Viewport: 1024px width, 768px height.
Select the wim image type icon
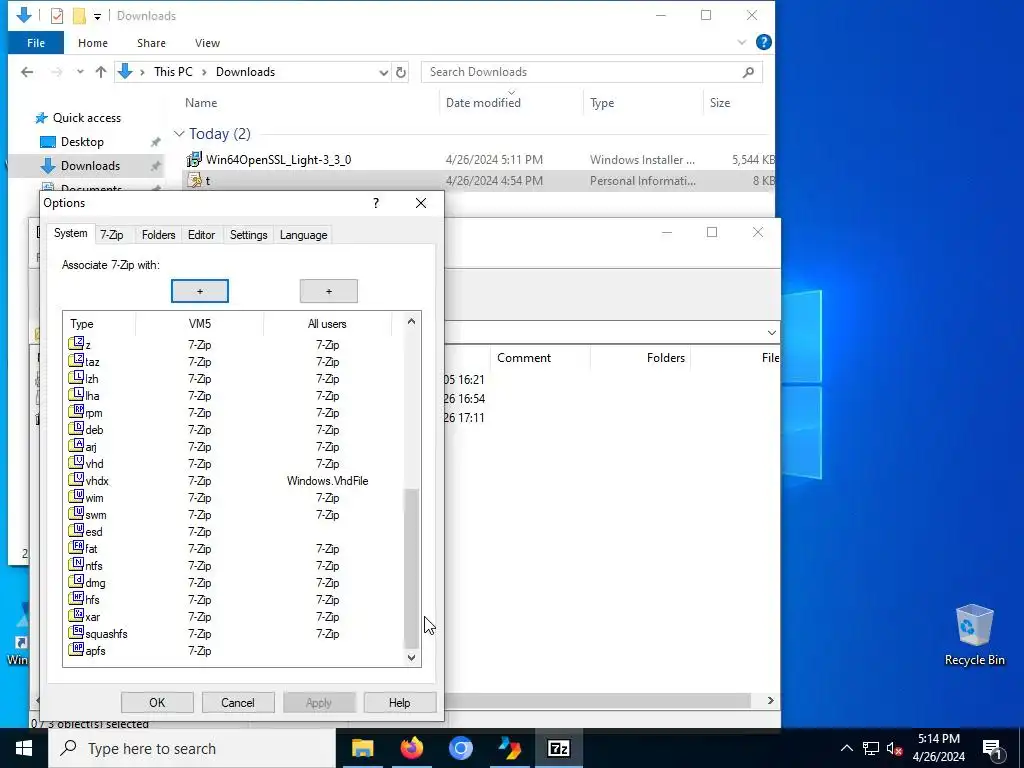point(76,496)
